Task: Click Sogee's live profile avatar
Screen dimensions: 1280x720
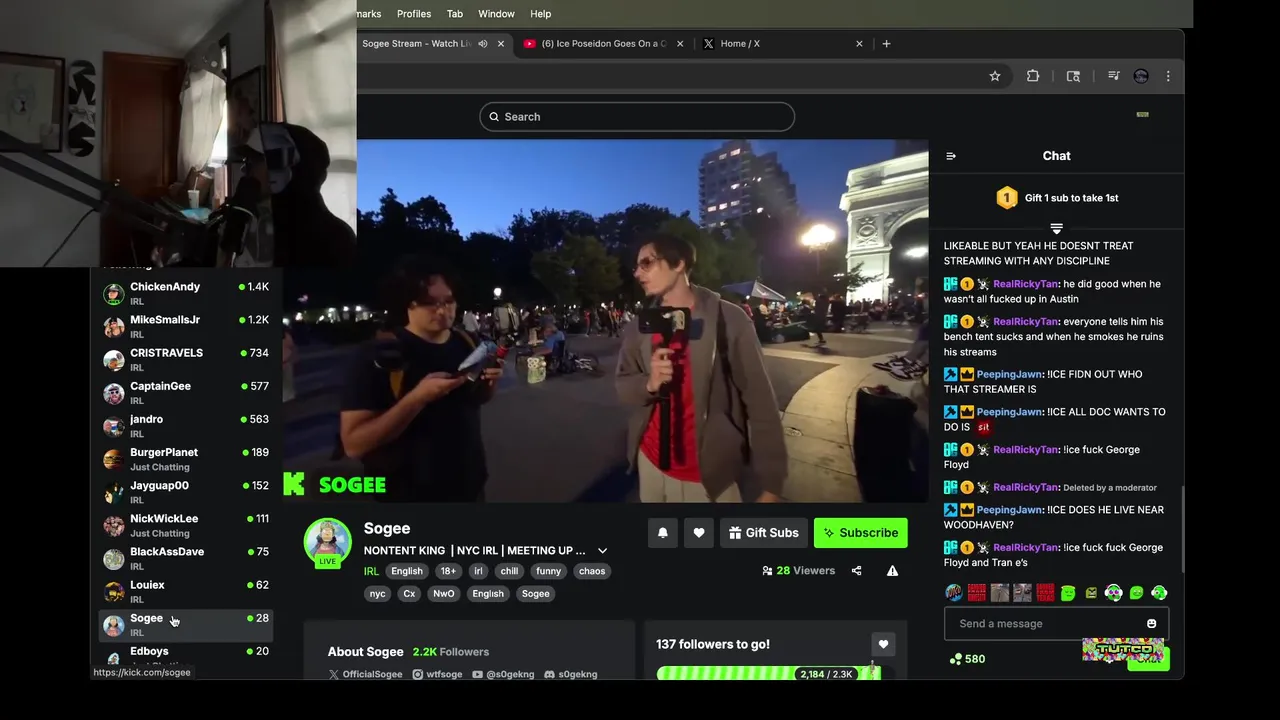Action: pyautogui.click(x=328, y=543)
